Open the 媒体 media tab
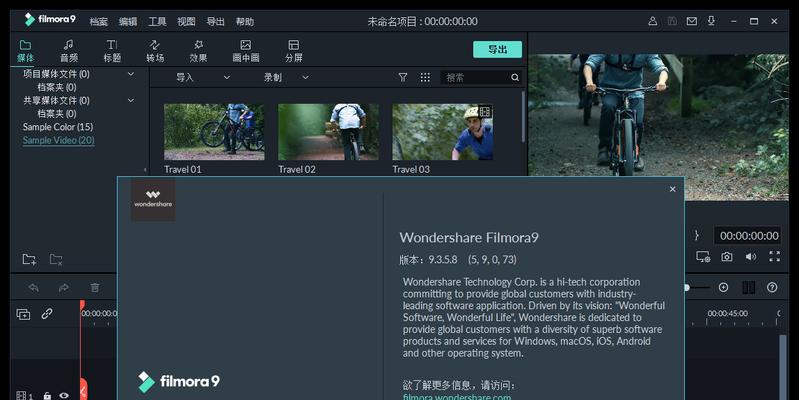 point(25,51)
